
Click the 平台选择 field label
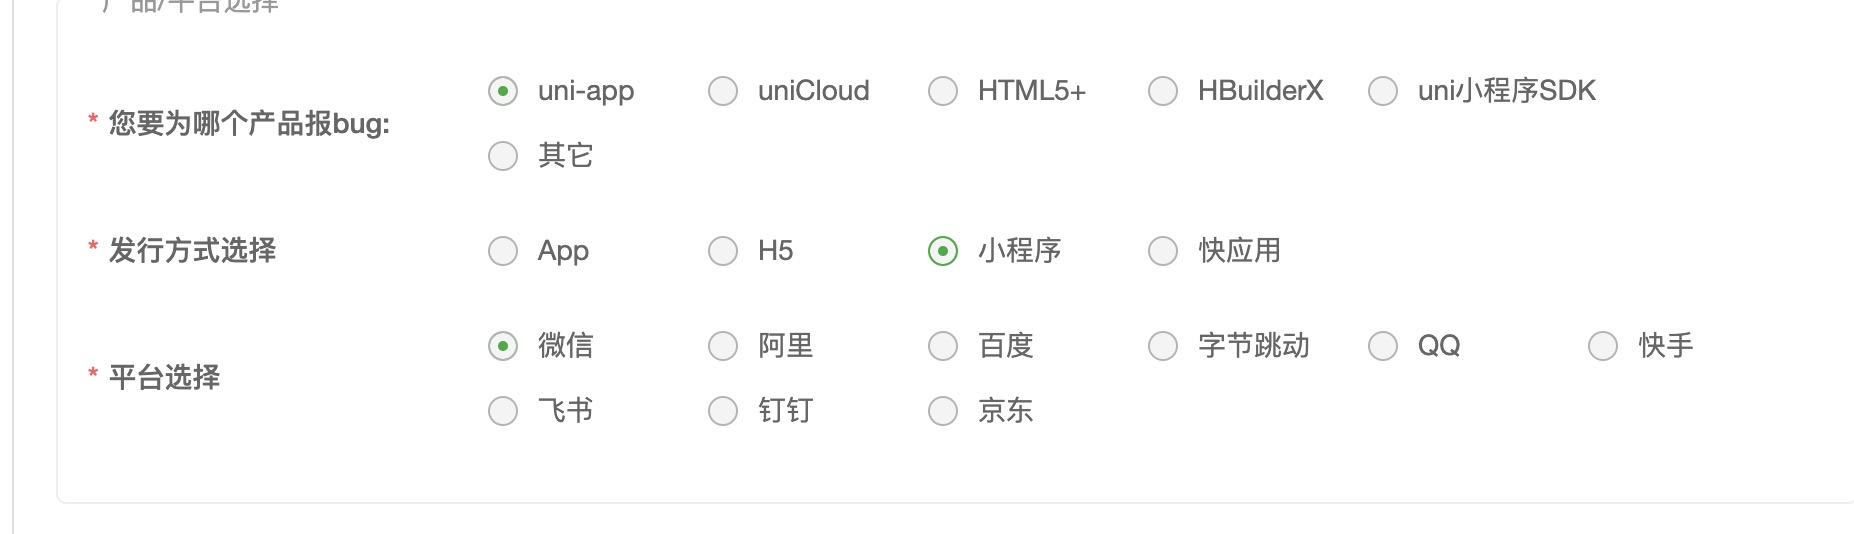(164, 378)
